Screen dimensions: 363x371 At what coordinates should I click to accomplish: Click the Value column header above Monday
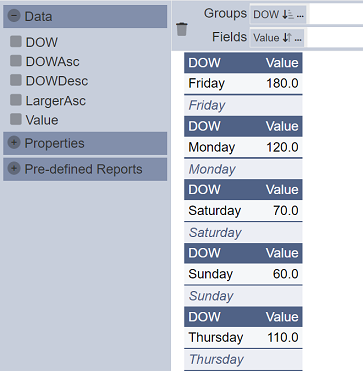[x=282, y=126]
